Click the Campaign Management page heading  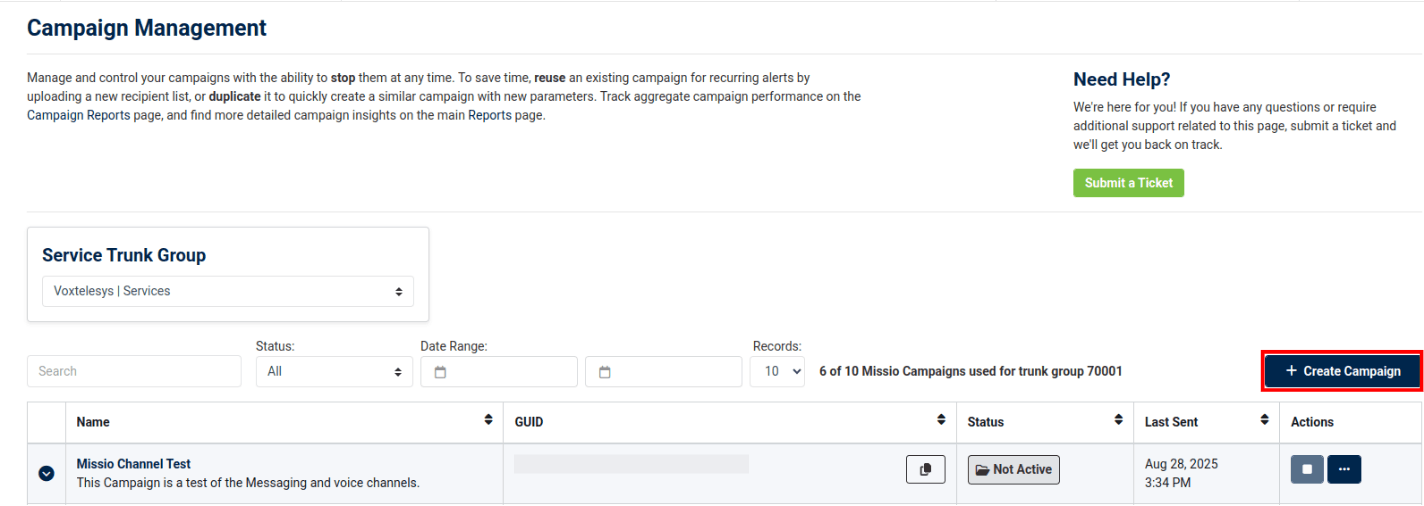pos(147,28)
